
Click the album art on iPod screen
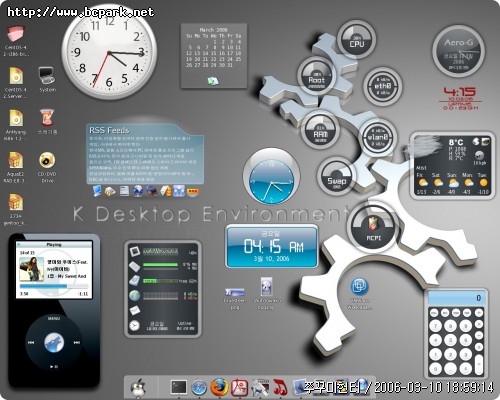click(32, 269)
